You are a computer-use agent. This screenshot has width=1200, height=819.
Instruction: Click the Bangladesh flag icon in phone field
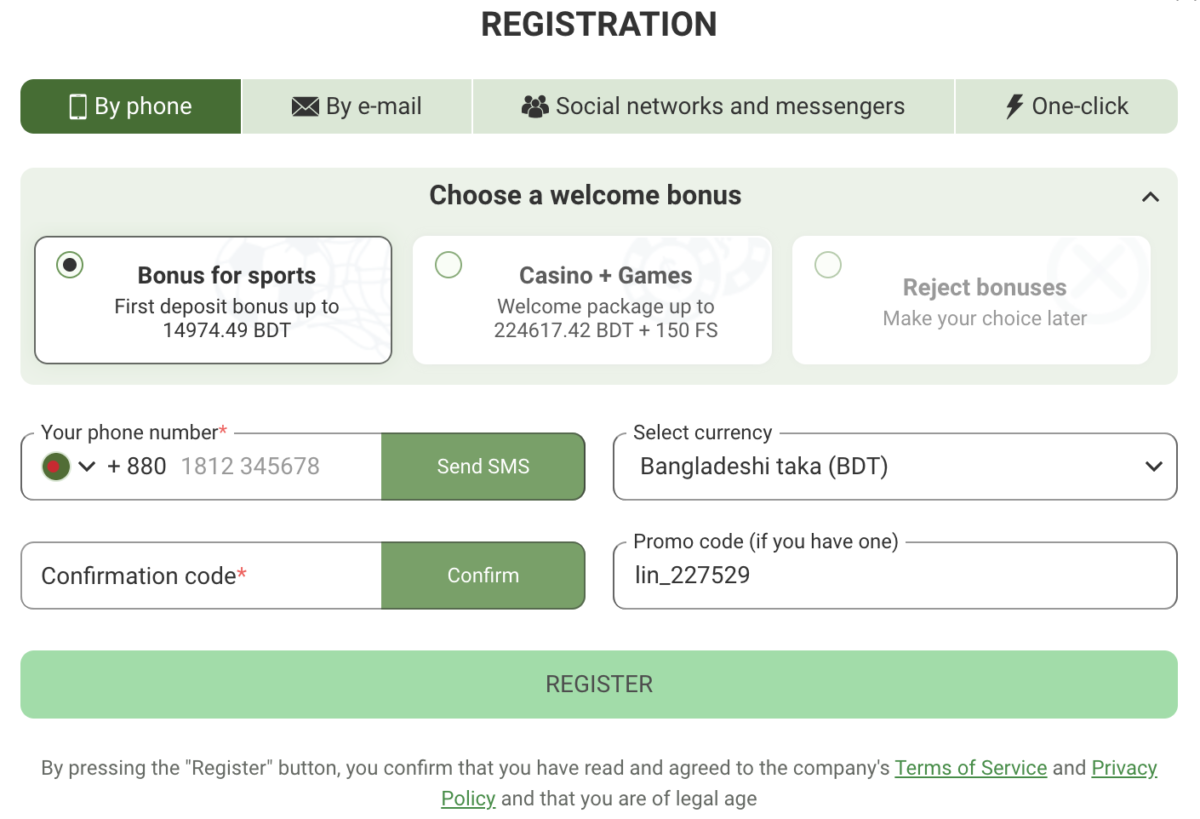click(x=57, y=466)
